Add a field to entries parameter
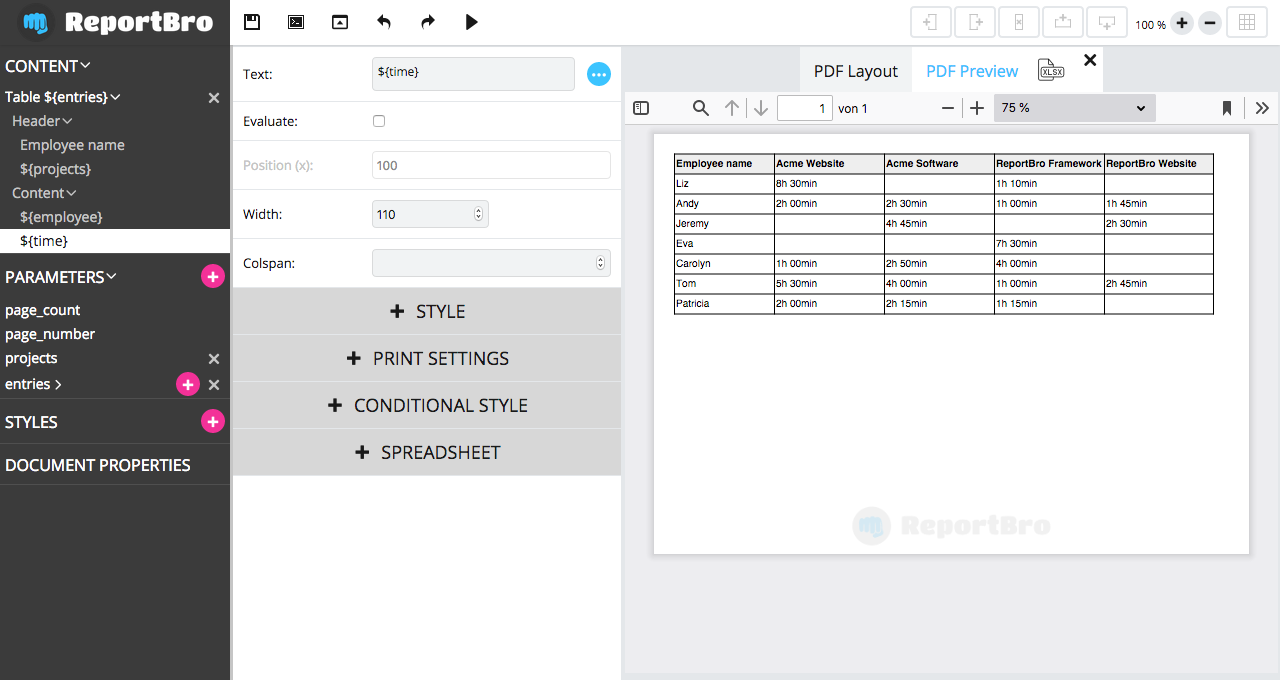The width and height of the screenshot is (1280, 680). [x=187, y=384]
